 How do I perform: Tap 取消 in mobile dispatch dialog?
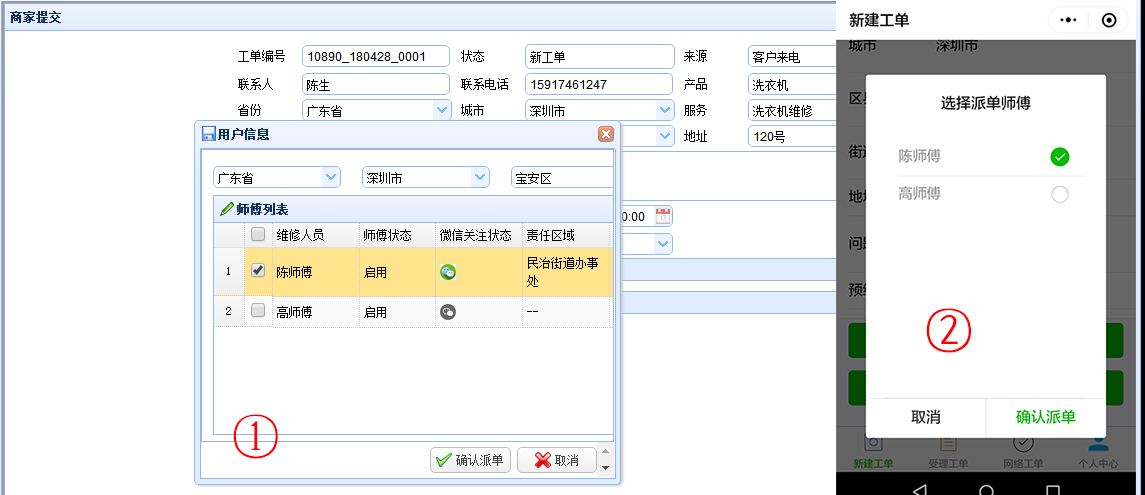pos(925,417)
